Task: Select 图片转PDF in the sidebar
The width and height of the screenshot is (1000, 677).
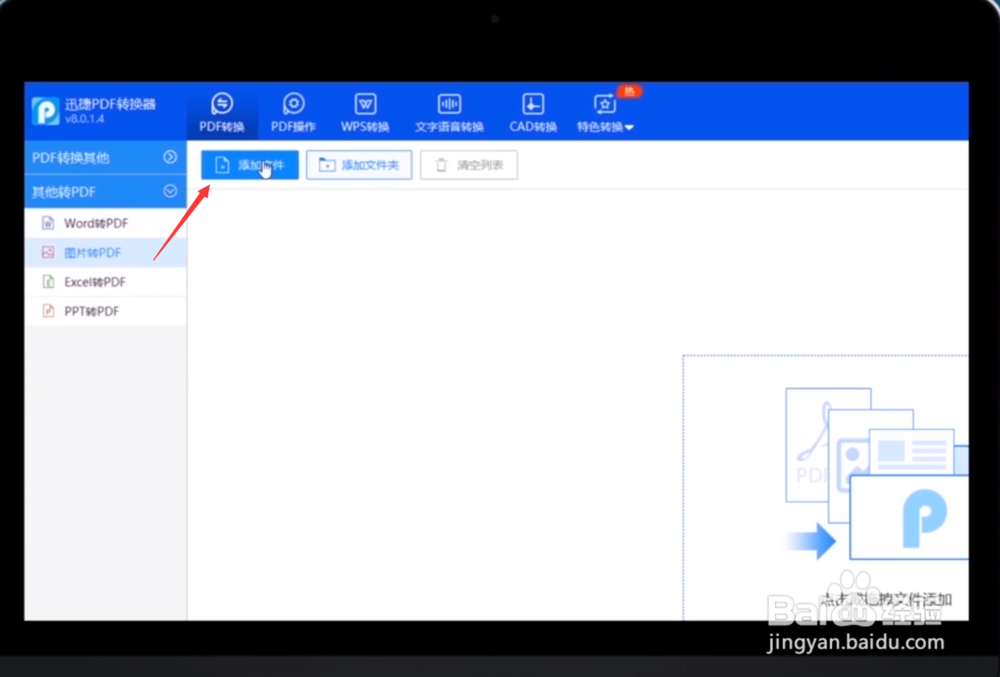Action: pos(105,252)
